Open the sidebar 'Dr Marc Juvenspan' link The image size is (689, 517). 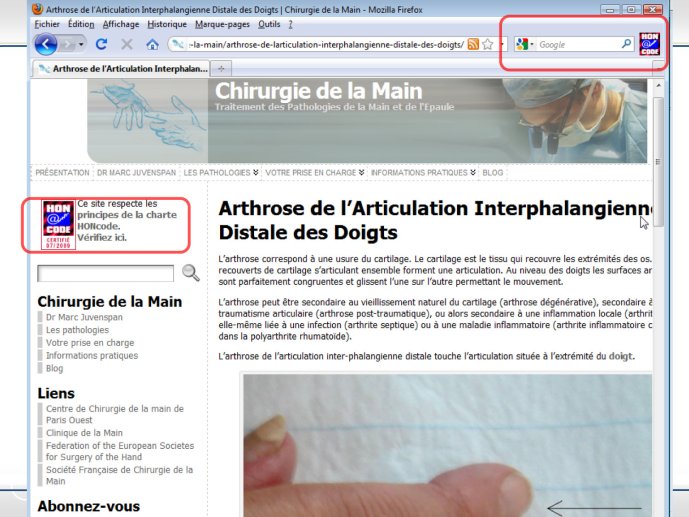click(84, 317)
